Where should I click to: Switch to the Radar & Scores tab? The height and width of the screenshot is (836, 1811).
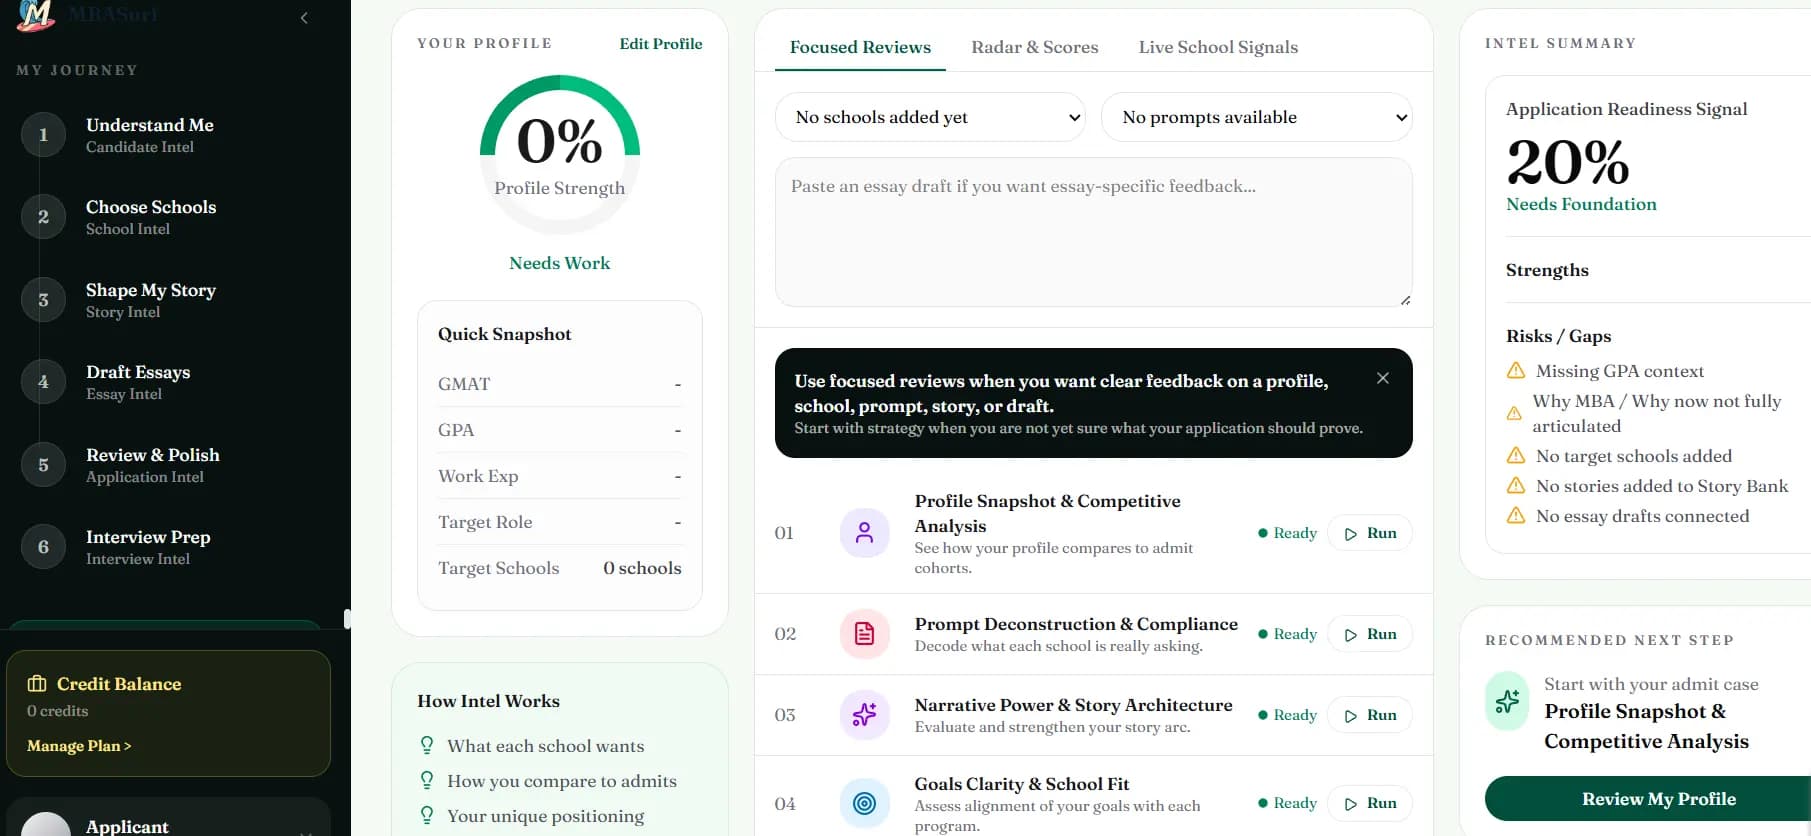point(1035,47)
